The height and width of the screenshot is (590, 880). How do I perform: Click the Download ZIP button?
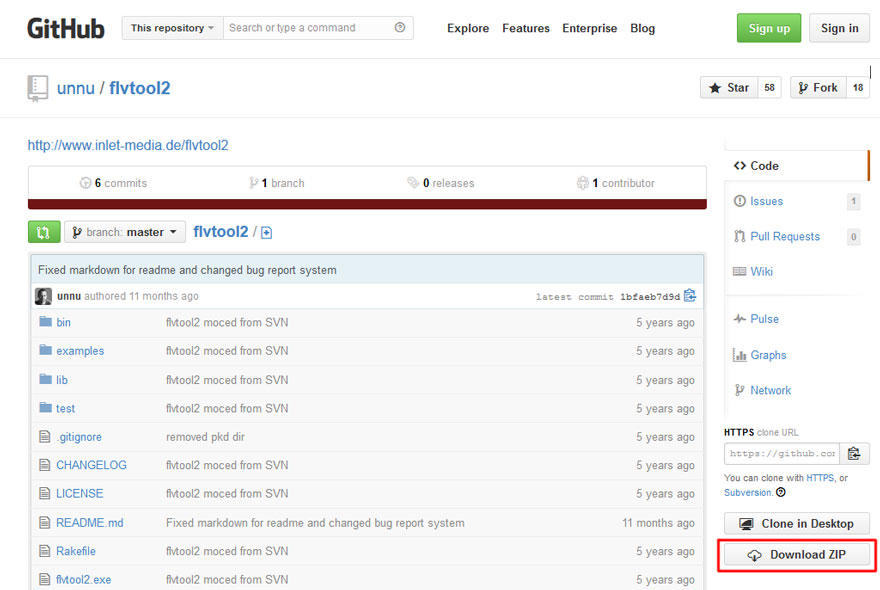pyautogui.click(x=797, y=555)
